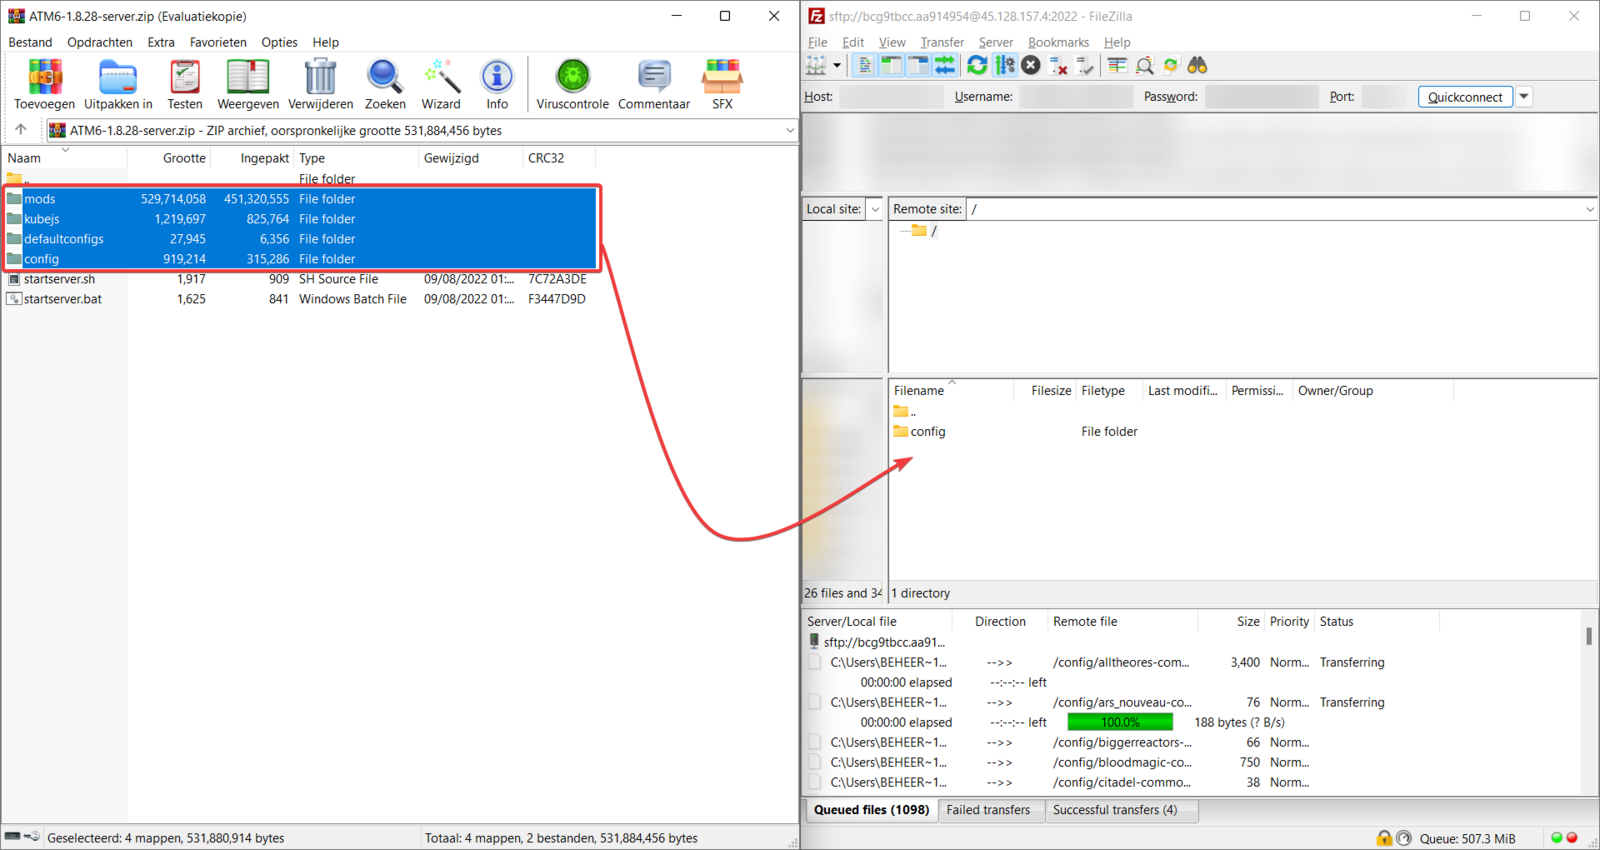Refresh FileZilla file lists icon
1600x850 pixels.
coord(977,66)
